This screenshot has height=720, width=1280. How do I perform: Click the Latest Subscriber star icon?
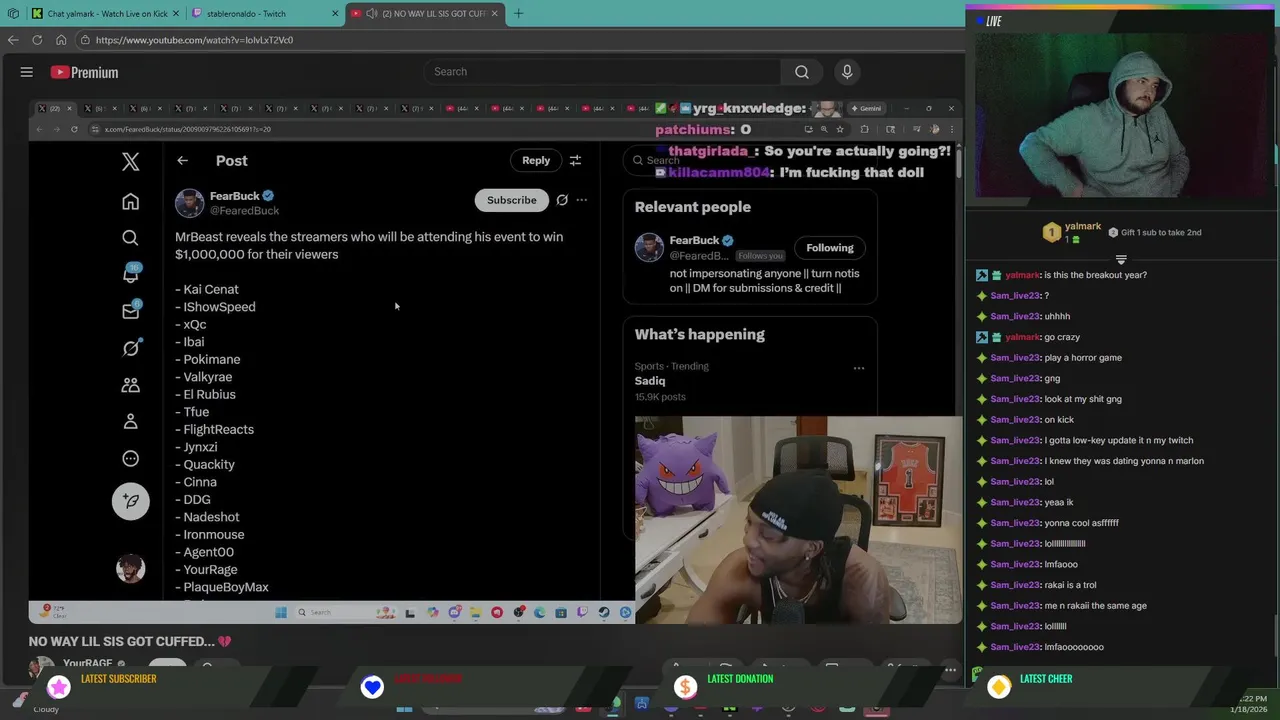click(59, 686)
